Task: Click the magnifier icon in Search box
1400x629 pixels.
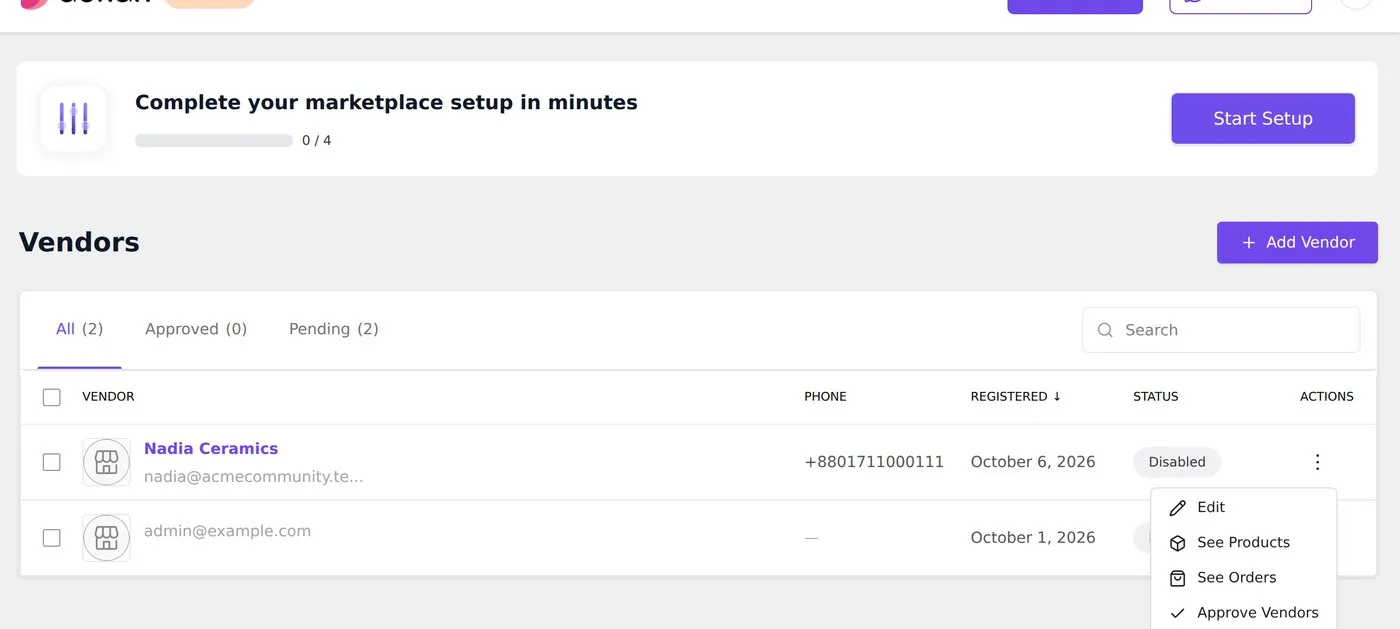Action: click(1105, 330)
